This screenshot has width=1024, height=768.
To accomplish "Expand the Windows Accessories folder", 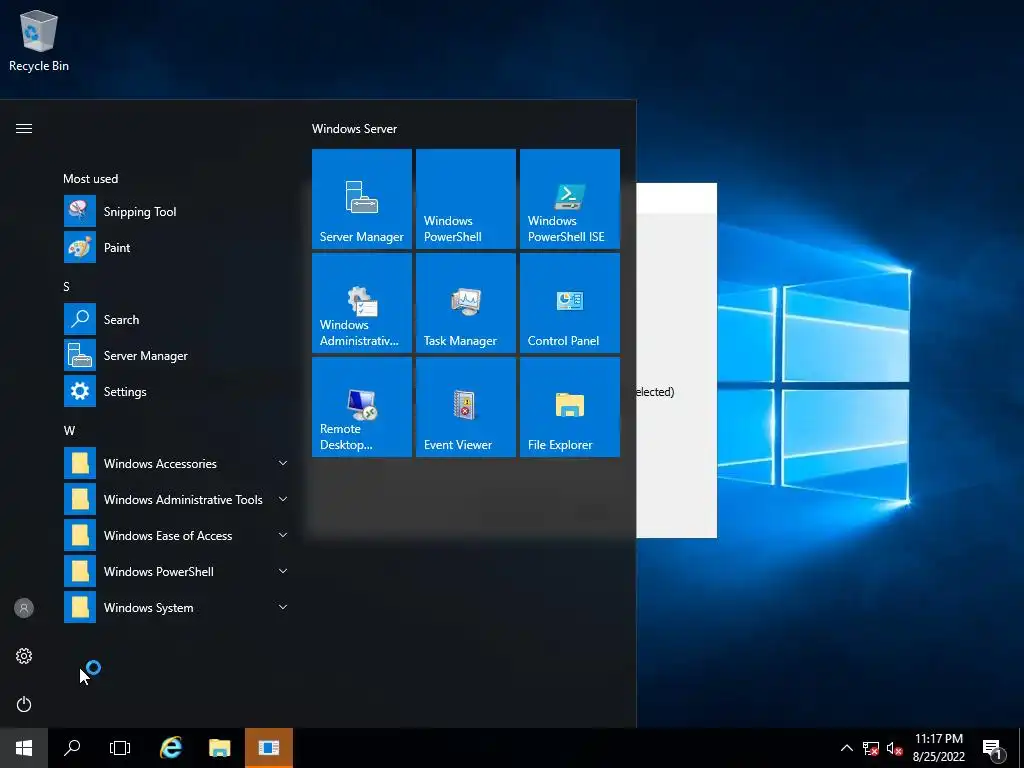I will click(x=176, y=463).
